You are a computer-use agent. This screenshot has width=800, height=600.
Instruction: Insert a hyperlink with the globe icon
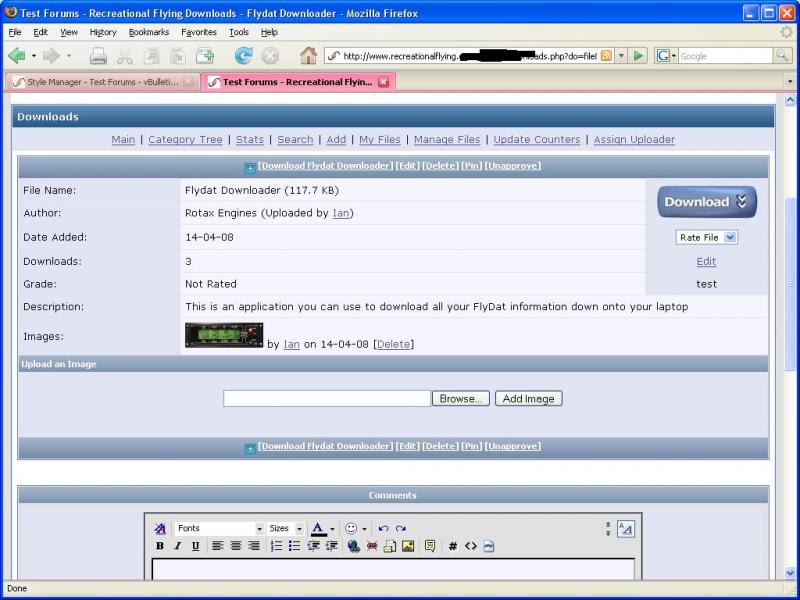point(354,546)
